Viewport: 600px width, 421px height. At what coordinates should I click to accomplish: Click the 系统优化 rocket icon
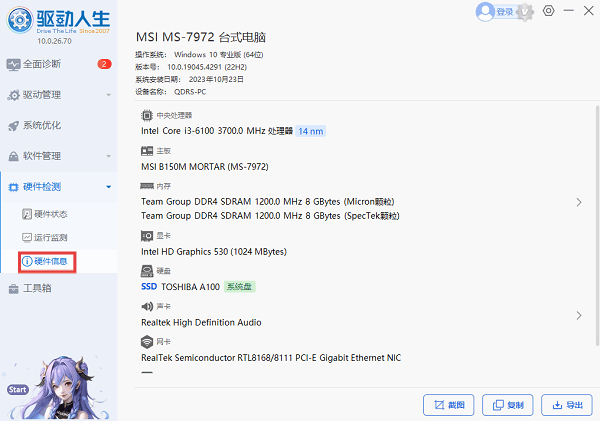pos(13,126)
